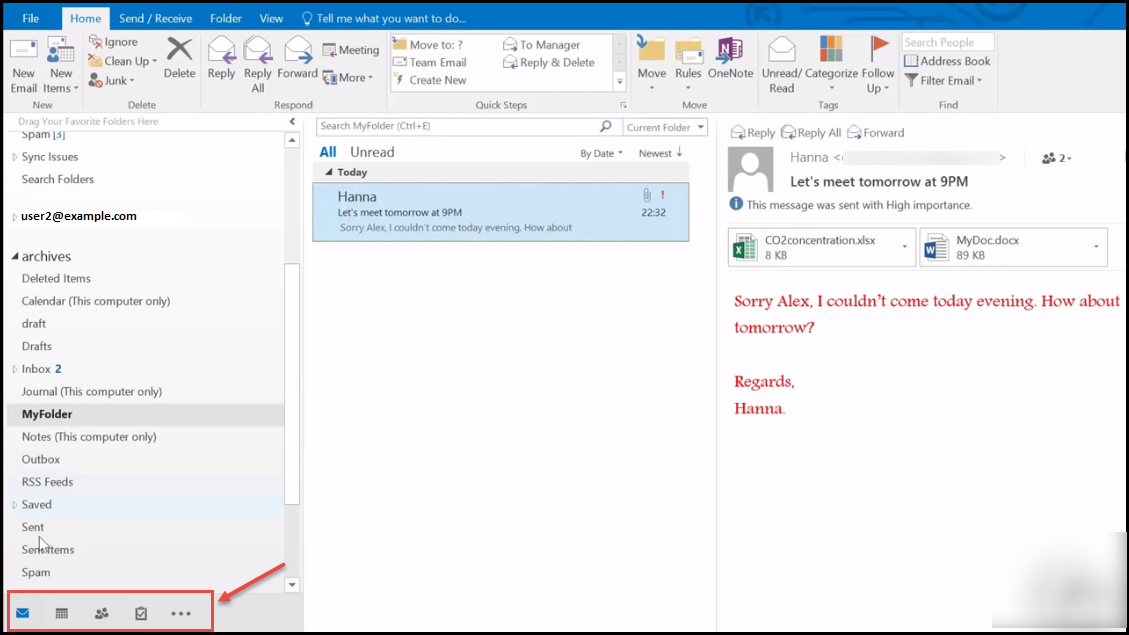The image size is (1129, 635).
Task: Reply from the reading pane
Action: (x=753, y=132)
